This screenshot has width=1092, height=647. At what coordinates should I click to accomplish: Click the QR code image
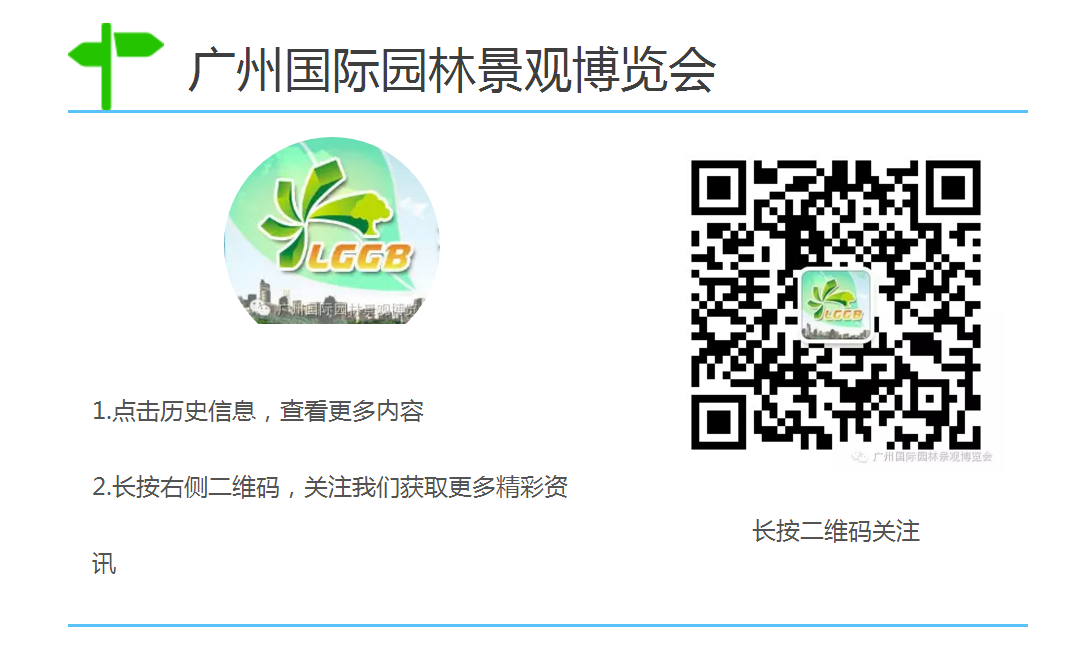[x=836, y=305]
